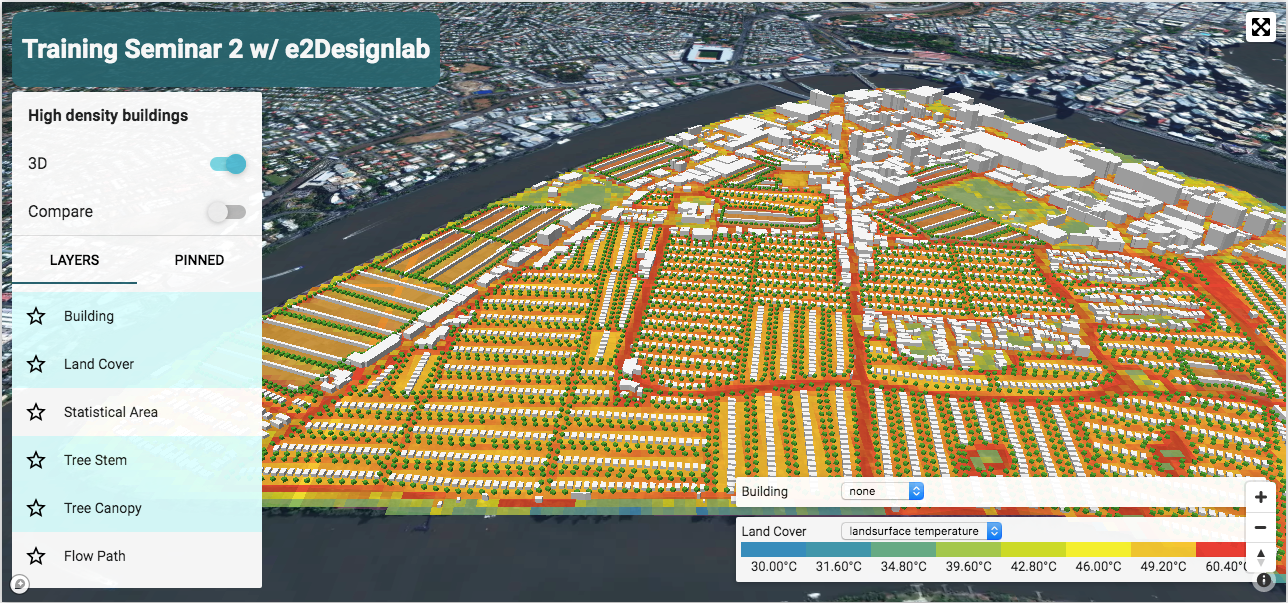
Task: Star the Land Cover layer
Action: click(36, 364)
